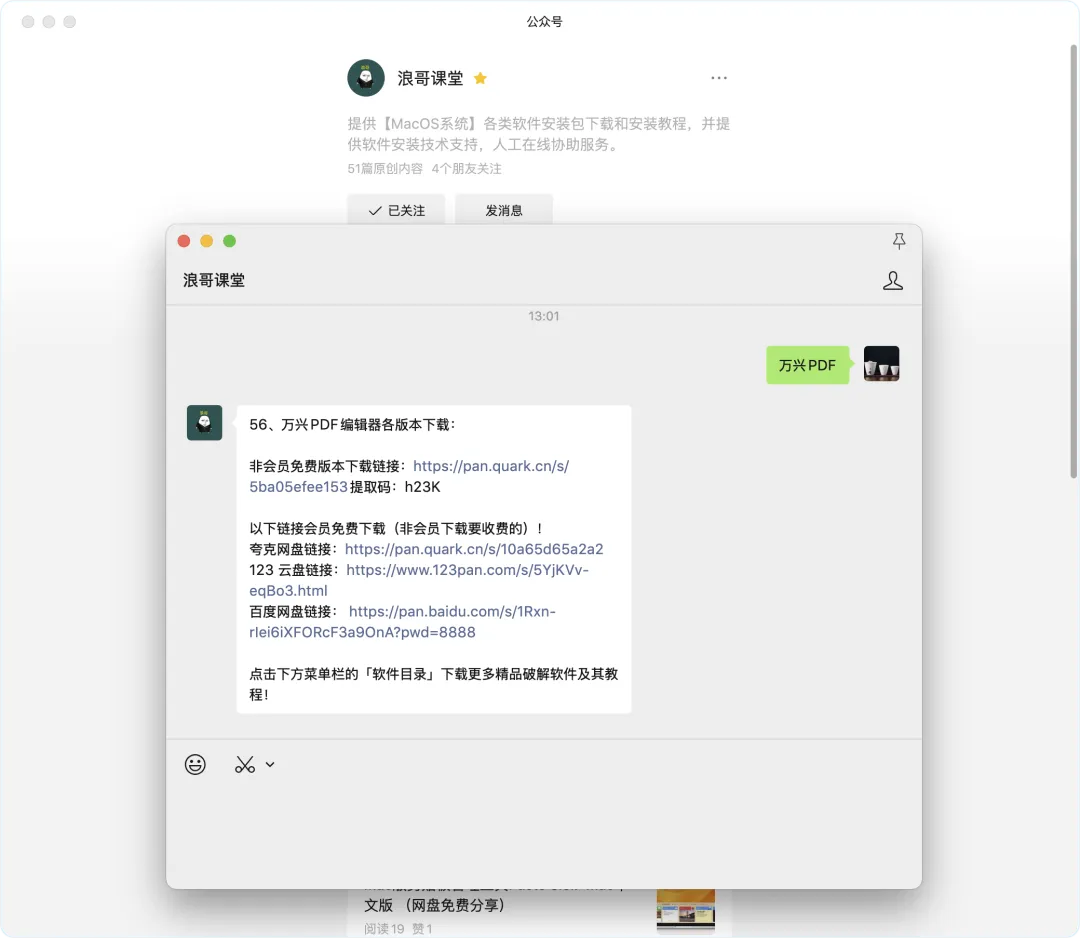Viewport: 1080px width, 938px height.
Task: Click the 提取码: h23K text
Action: pyautogui.click(x=395, y=487)
